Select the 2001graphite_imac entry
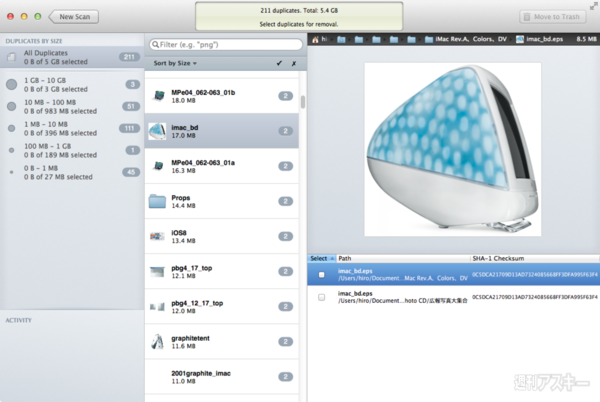The width and height of the screenshot is (600, 402). 222,377
